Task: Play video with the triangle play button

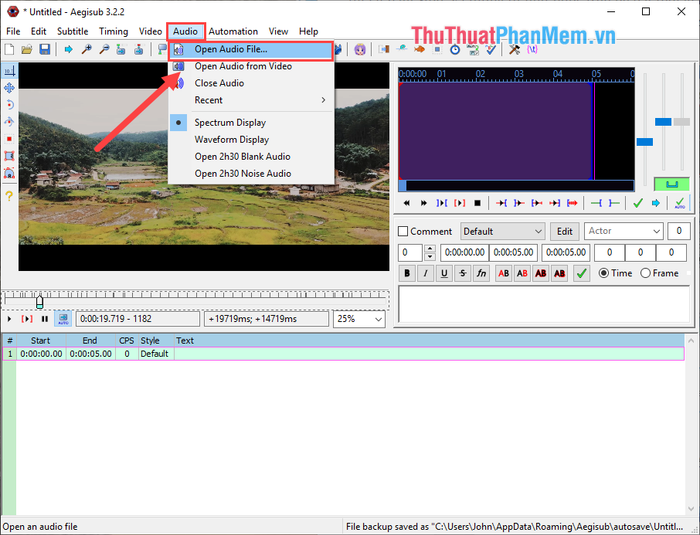Action: point(9,319)
